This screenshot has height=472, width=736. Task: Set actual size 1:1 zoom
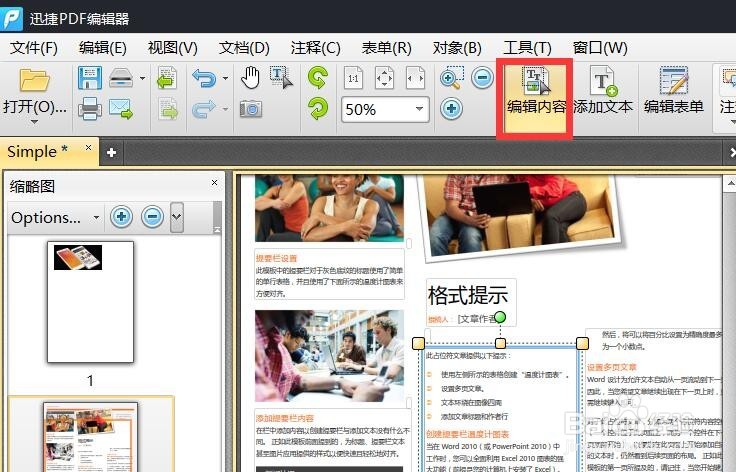[x=353, y=78]
